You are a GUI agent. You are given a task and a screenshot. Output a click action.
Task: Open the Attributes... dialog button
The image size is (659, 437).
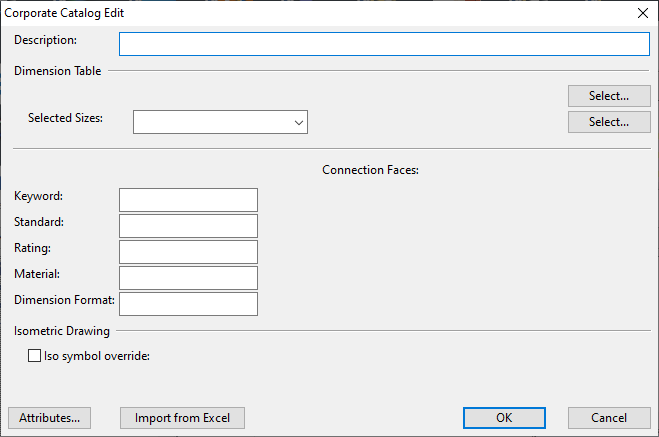50,418
